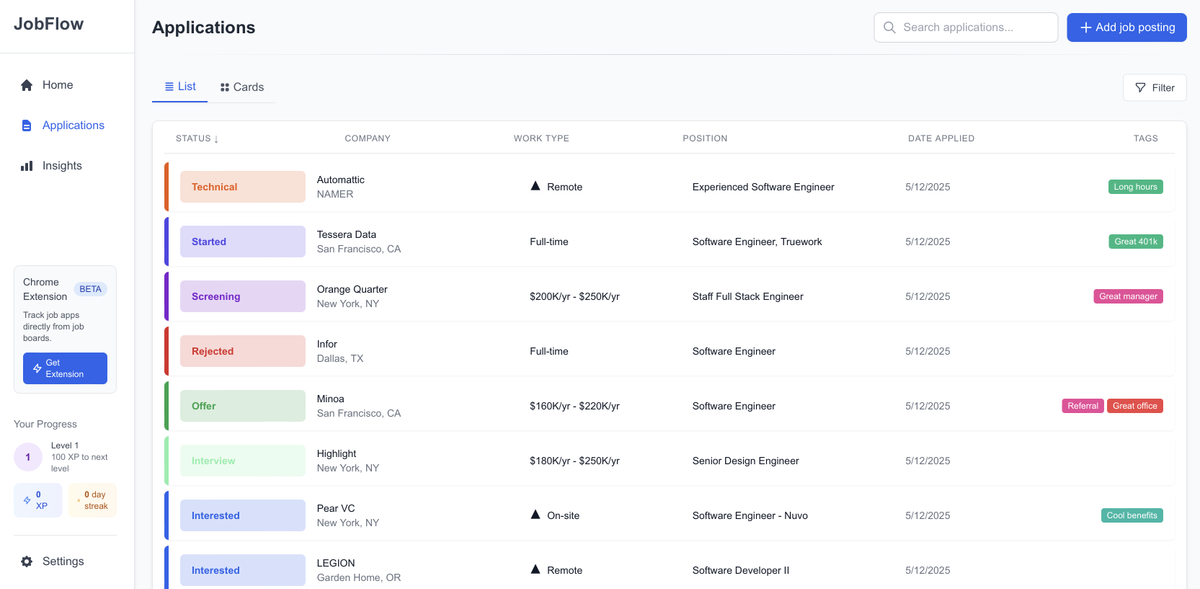Click the search applications input field
1200x589 pixels.
(x=965, y=27)
